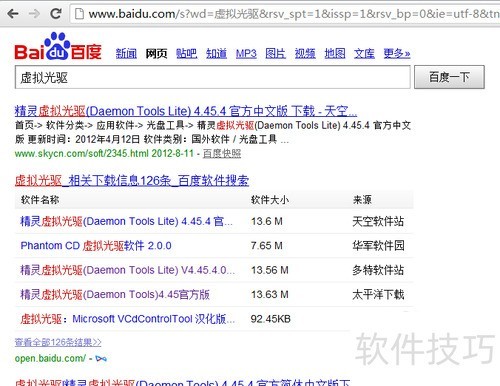Open Daemon Tools Lite V4.45.4.0 link
Screen dimensions: 500x386
[127, 270]
